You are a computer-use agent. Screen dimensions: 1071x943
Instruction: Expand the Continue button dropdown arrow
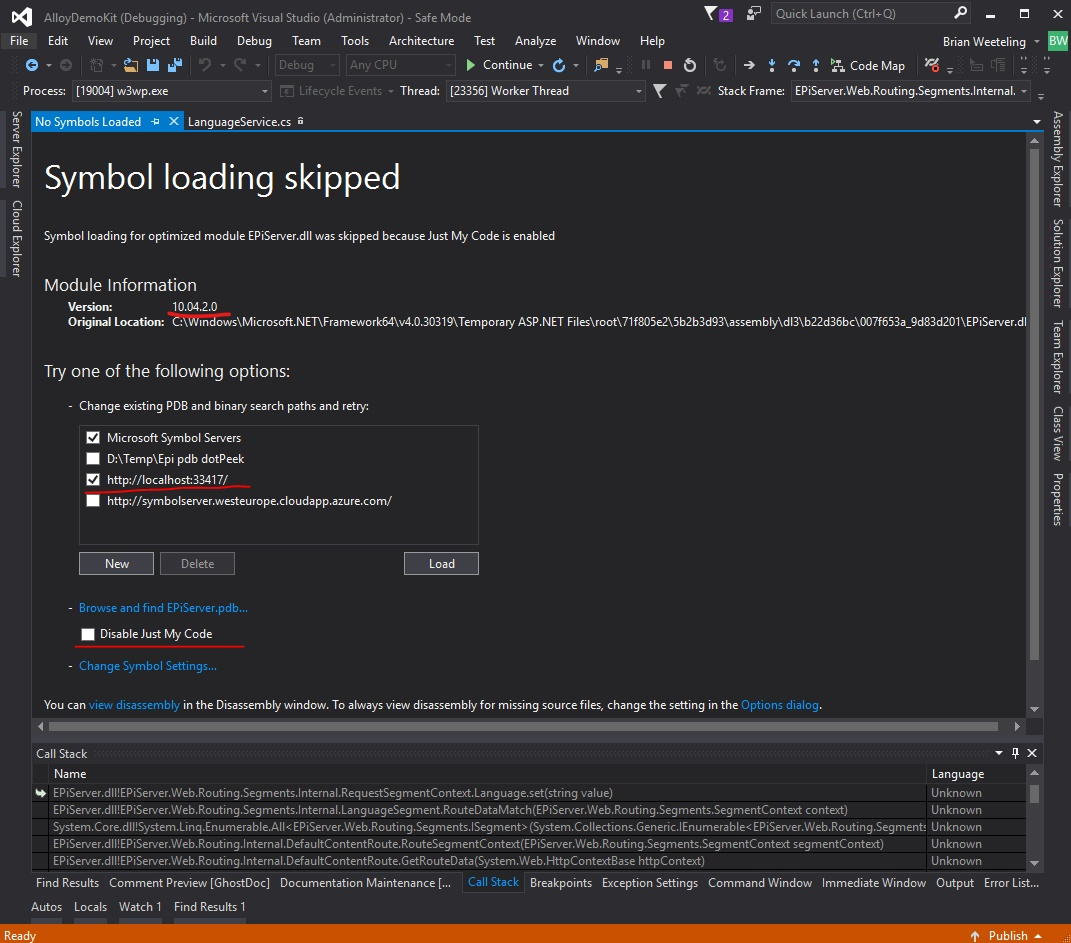541,66
